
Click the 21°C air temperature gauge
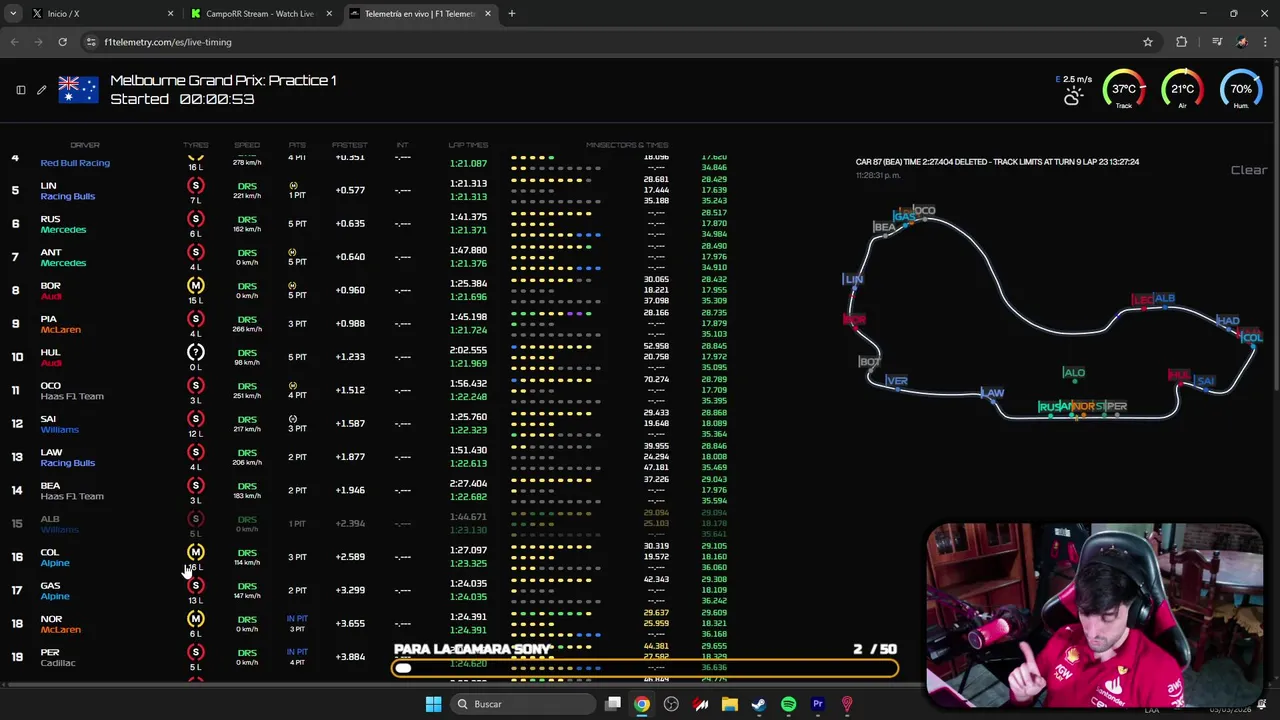(x=1182, y=89)
